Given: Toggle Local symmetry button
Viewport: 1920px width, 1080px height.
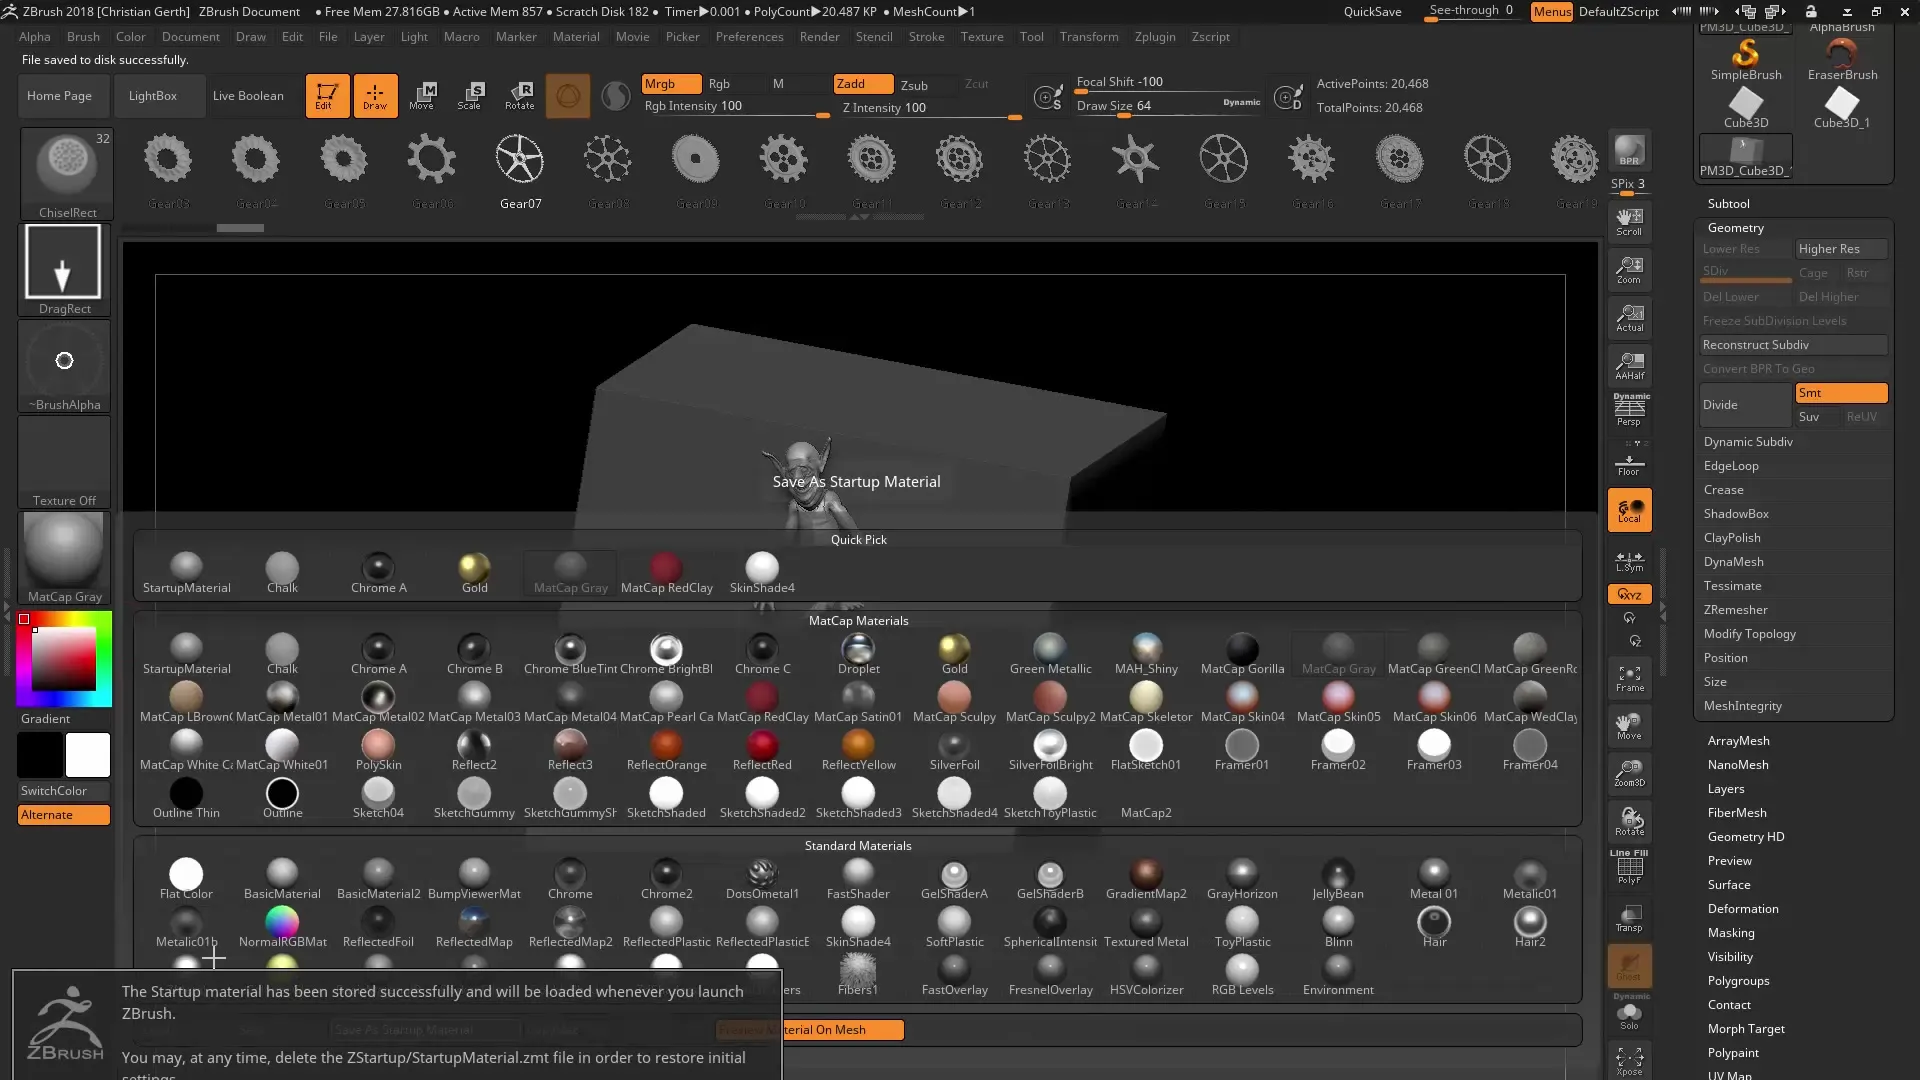Looking at the screenshot, I should 1630,510.
